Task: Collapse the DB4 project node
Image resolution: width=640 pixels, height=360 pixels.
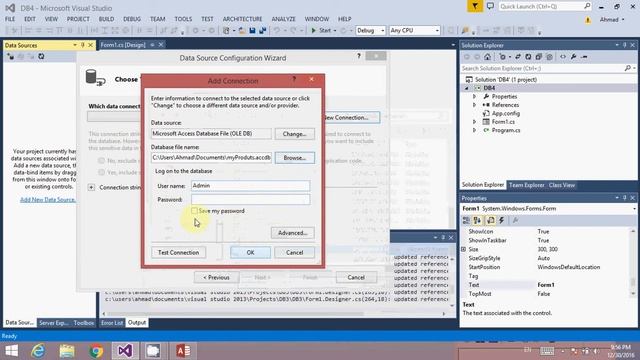Action: tap(467, 88)
